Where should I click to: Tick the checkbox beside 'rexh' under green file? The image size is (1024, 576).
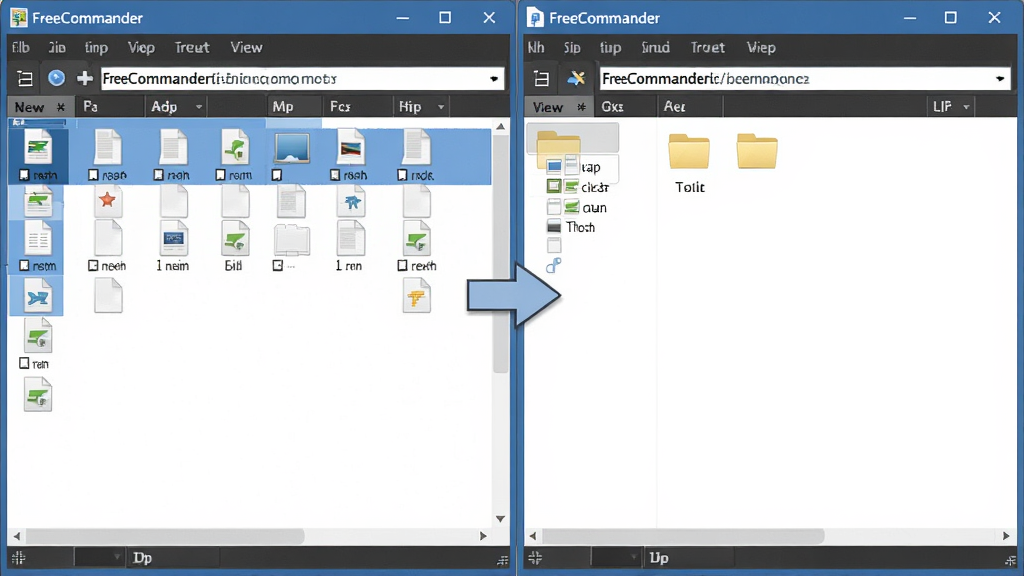point(402,266)
